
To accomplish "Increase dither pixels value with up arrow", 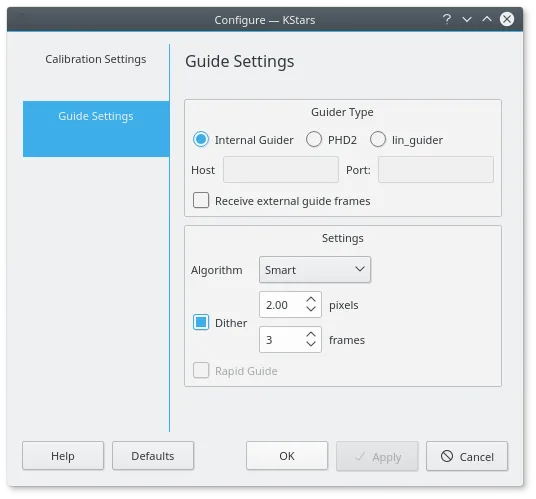I will click(x=311, y=299).
